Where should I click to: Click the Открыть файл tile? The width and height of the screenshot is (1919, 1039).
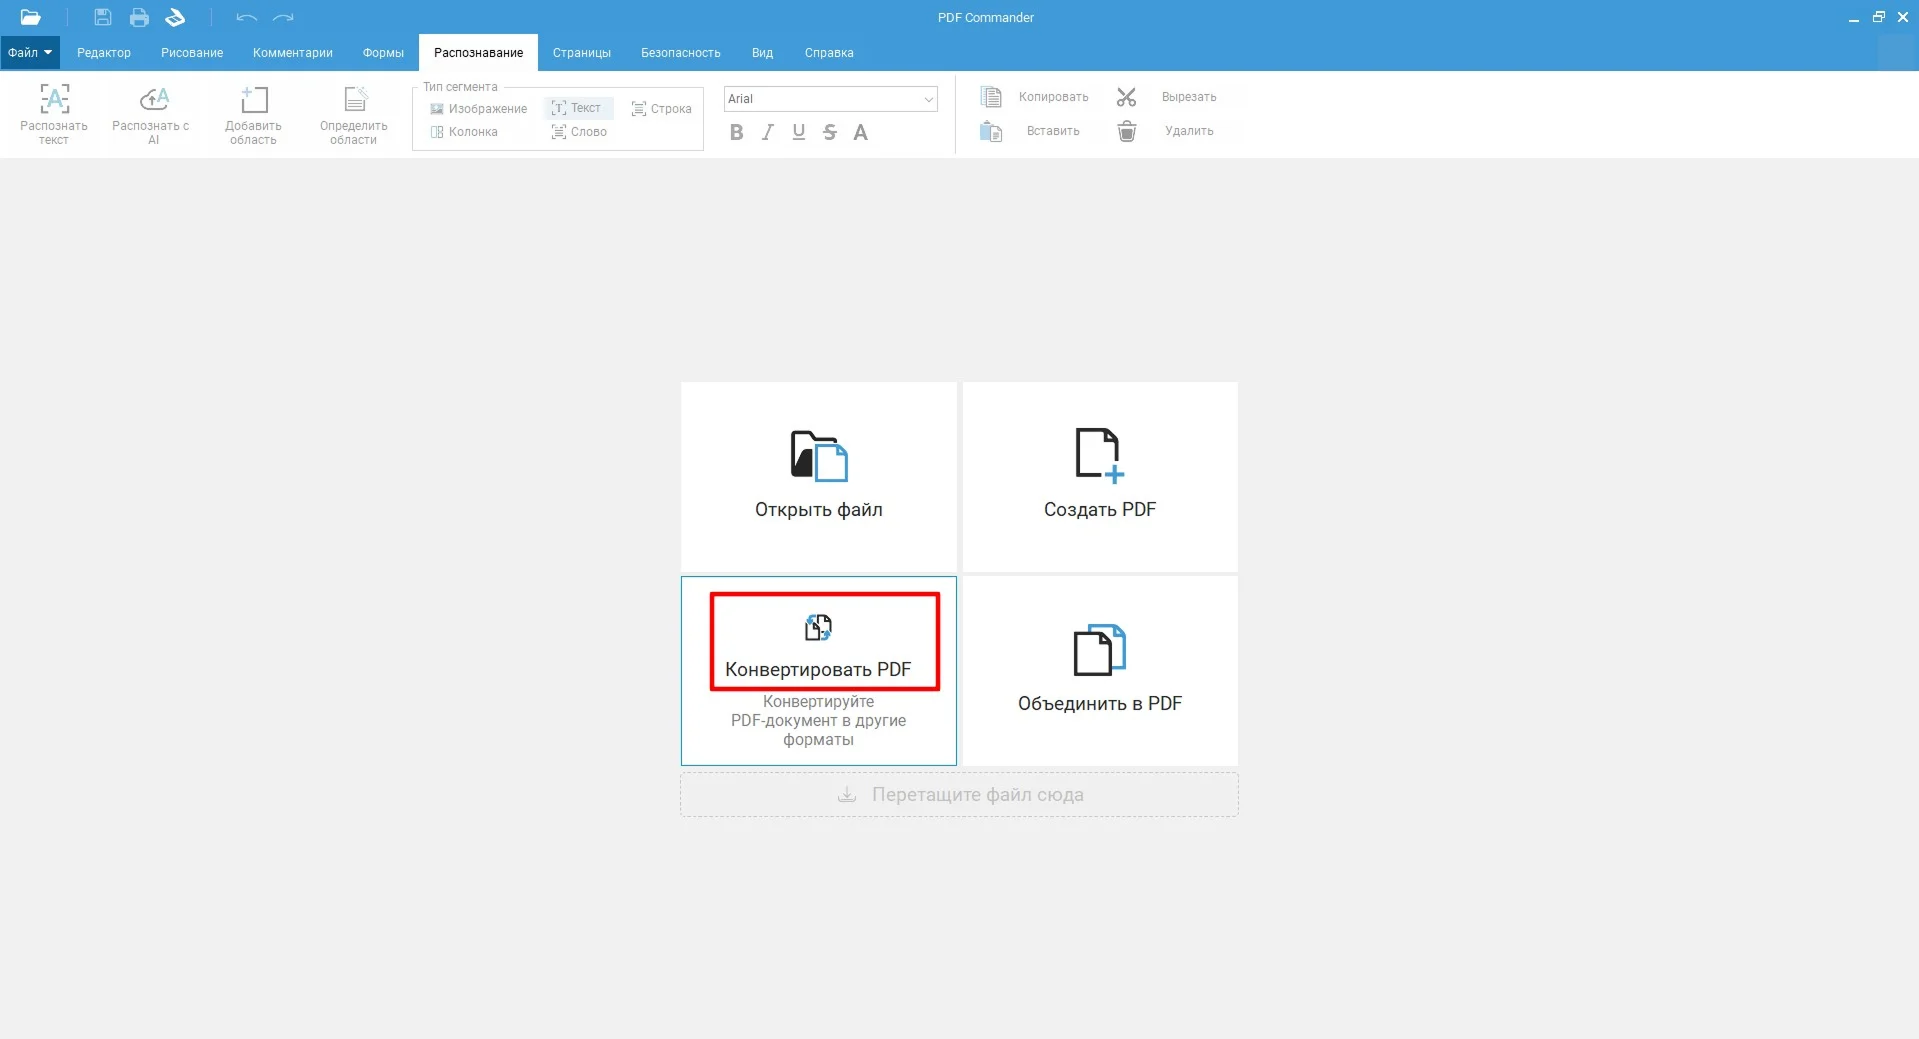click(818, 476)
